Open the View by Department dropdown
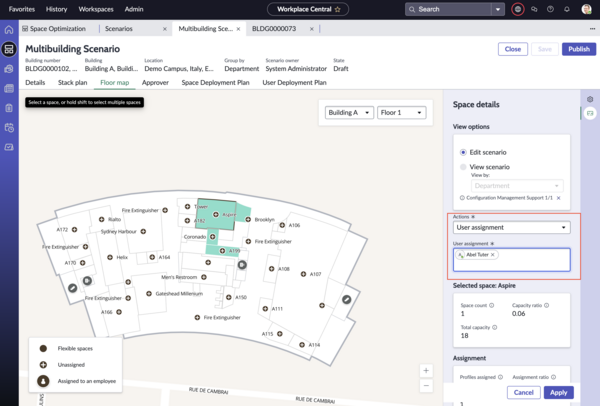This screenshot has height=406, width=600. click(x=517, y=186)
